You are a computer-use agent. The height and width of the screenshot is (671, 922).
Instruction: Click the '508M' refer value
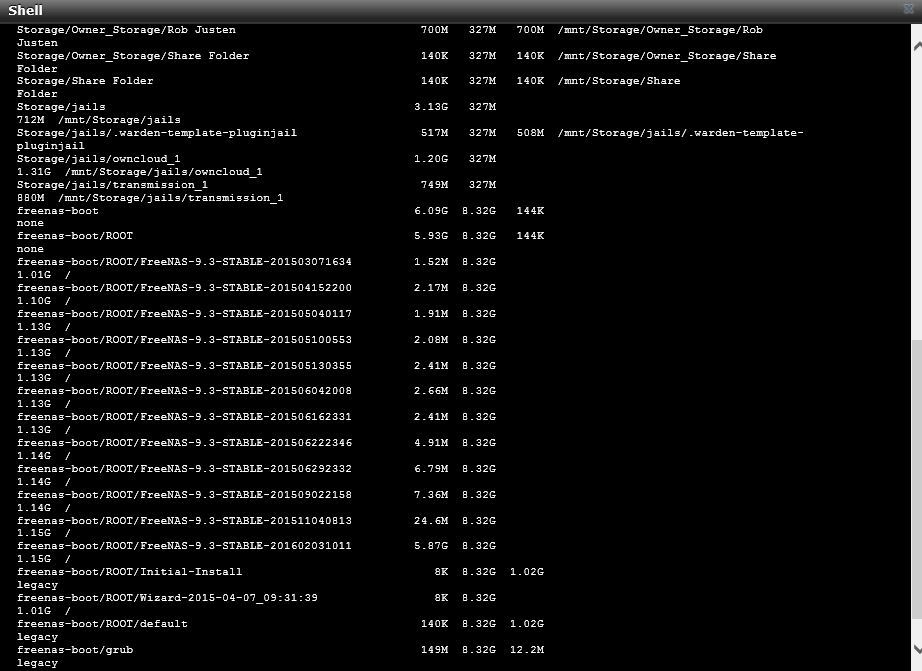click(x=530, y=133)
